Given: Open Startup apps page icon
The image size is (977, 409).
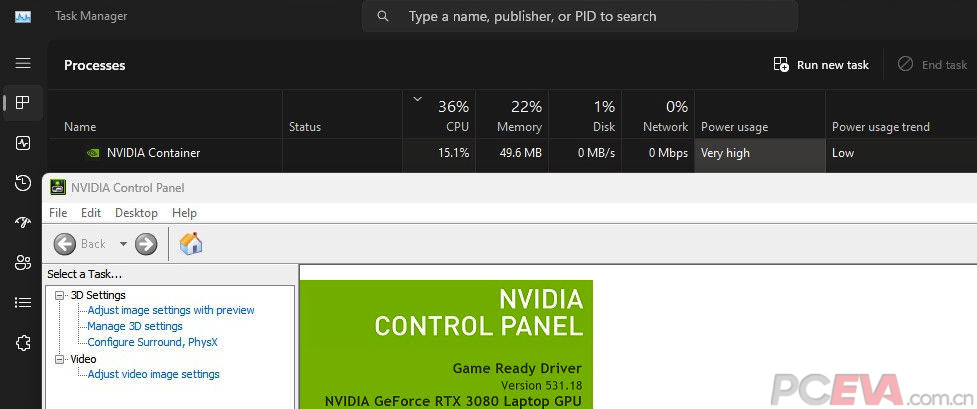Looking at the screenshot, I should [x=23, y=223].
